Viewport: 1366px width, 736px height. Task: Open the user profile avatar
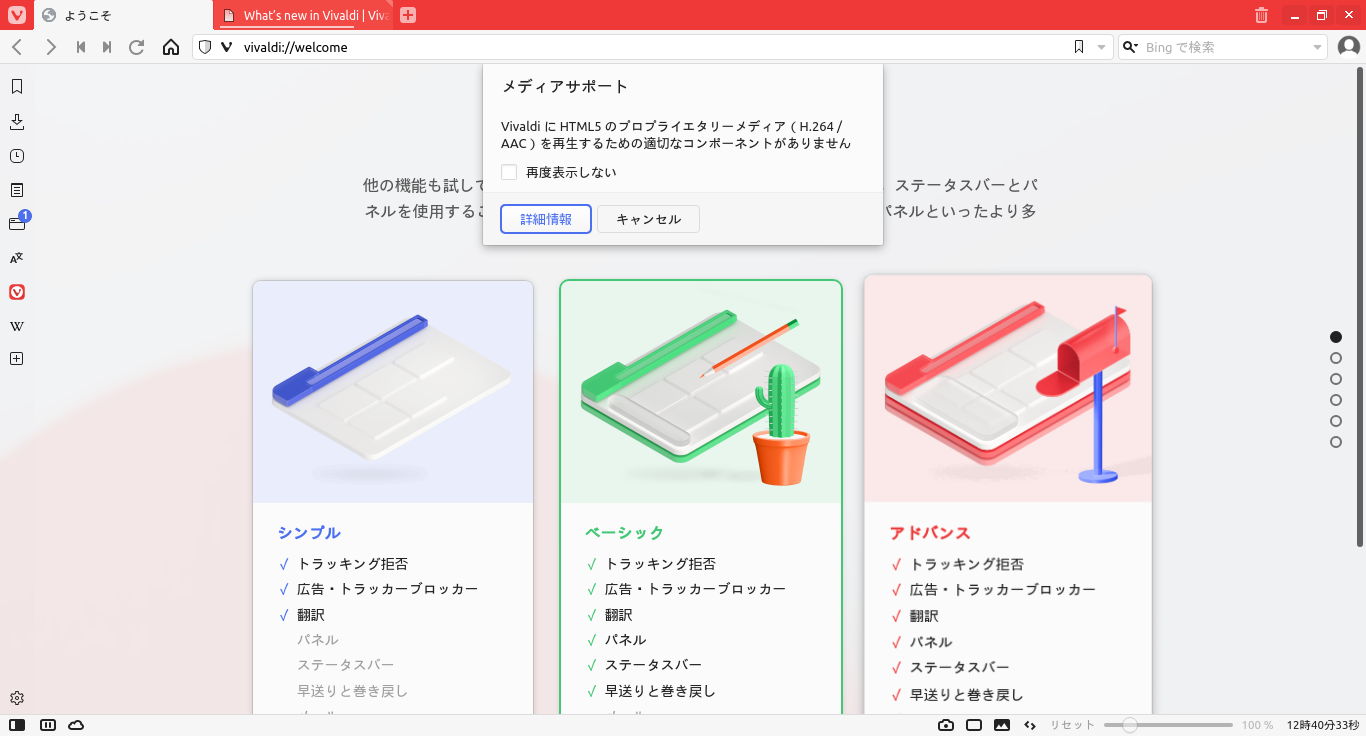point(1349,47)
